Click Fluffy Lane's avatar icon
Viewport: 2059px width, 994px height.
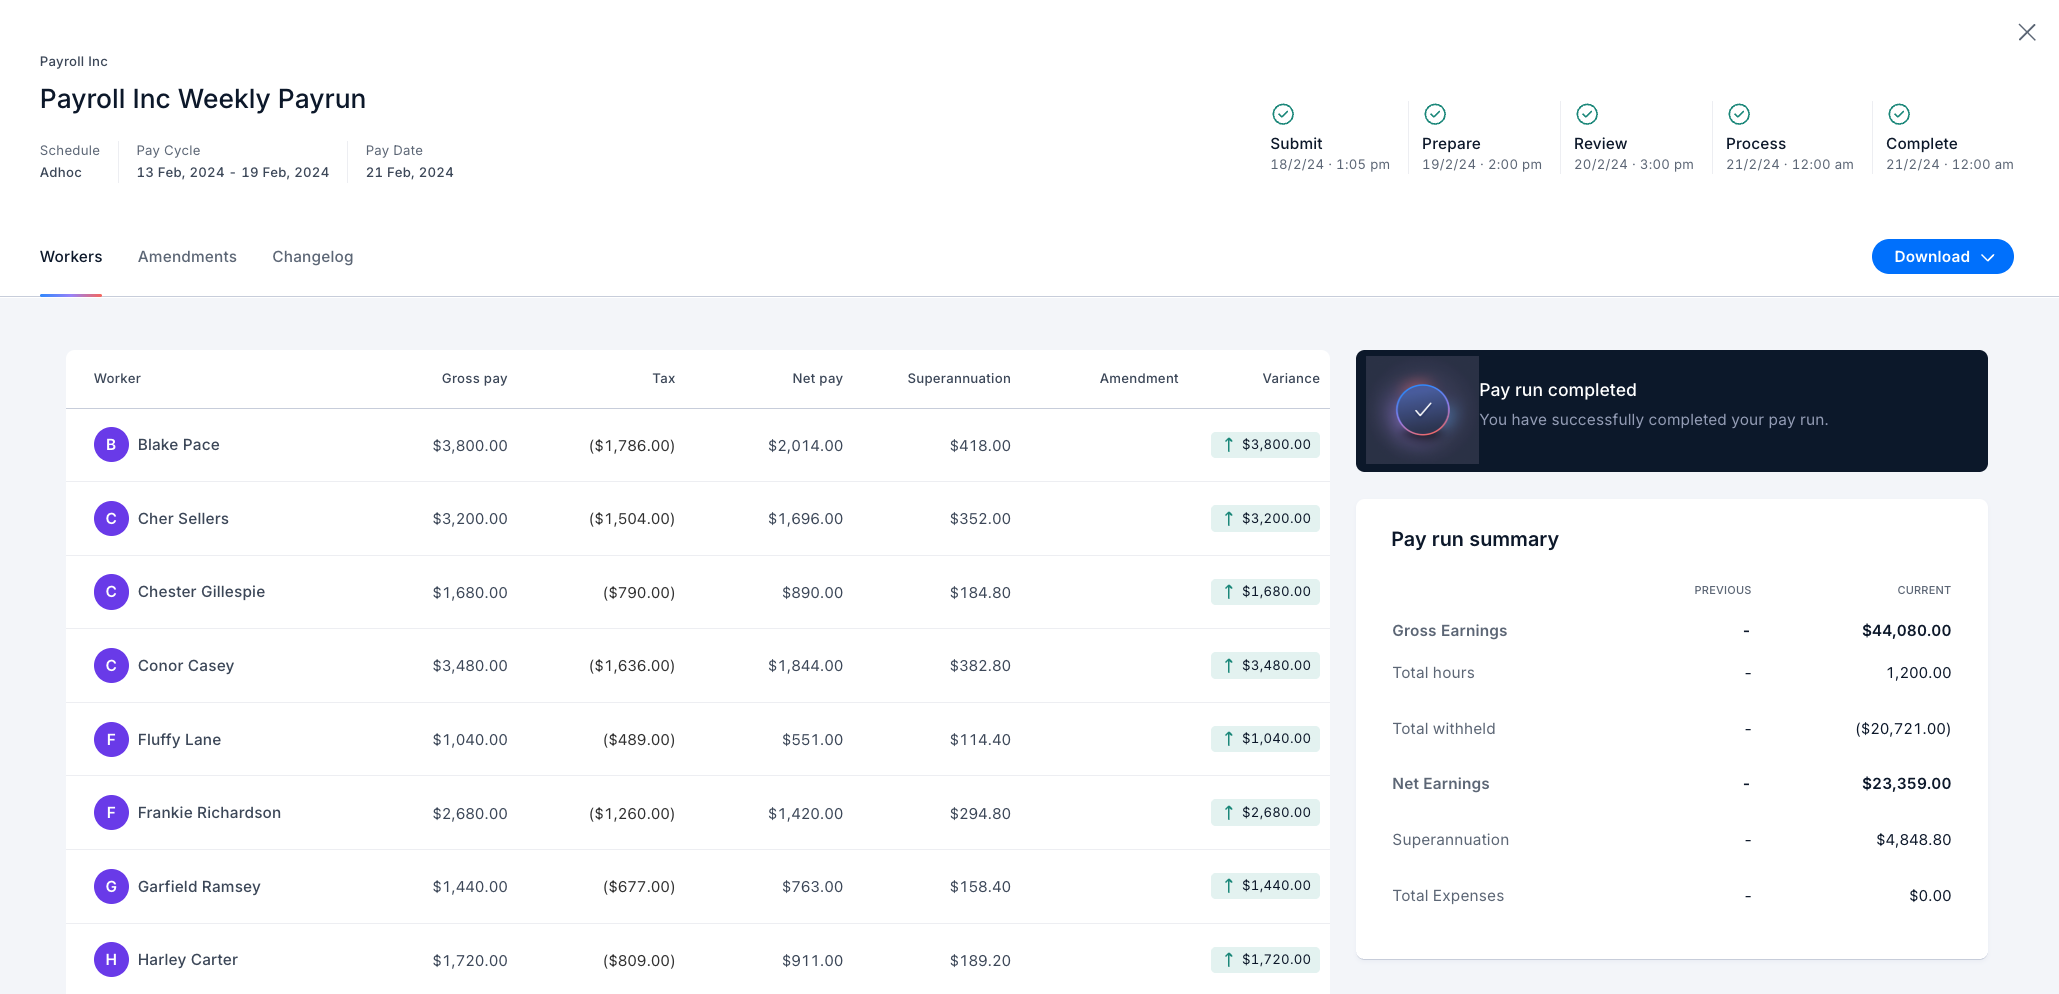[x=111, y=740]
